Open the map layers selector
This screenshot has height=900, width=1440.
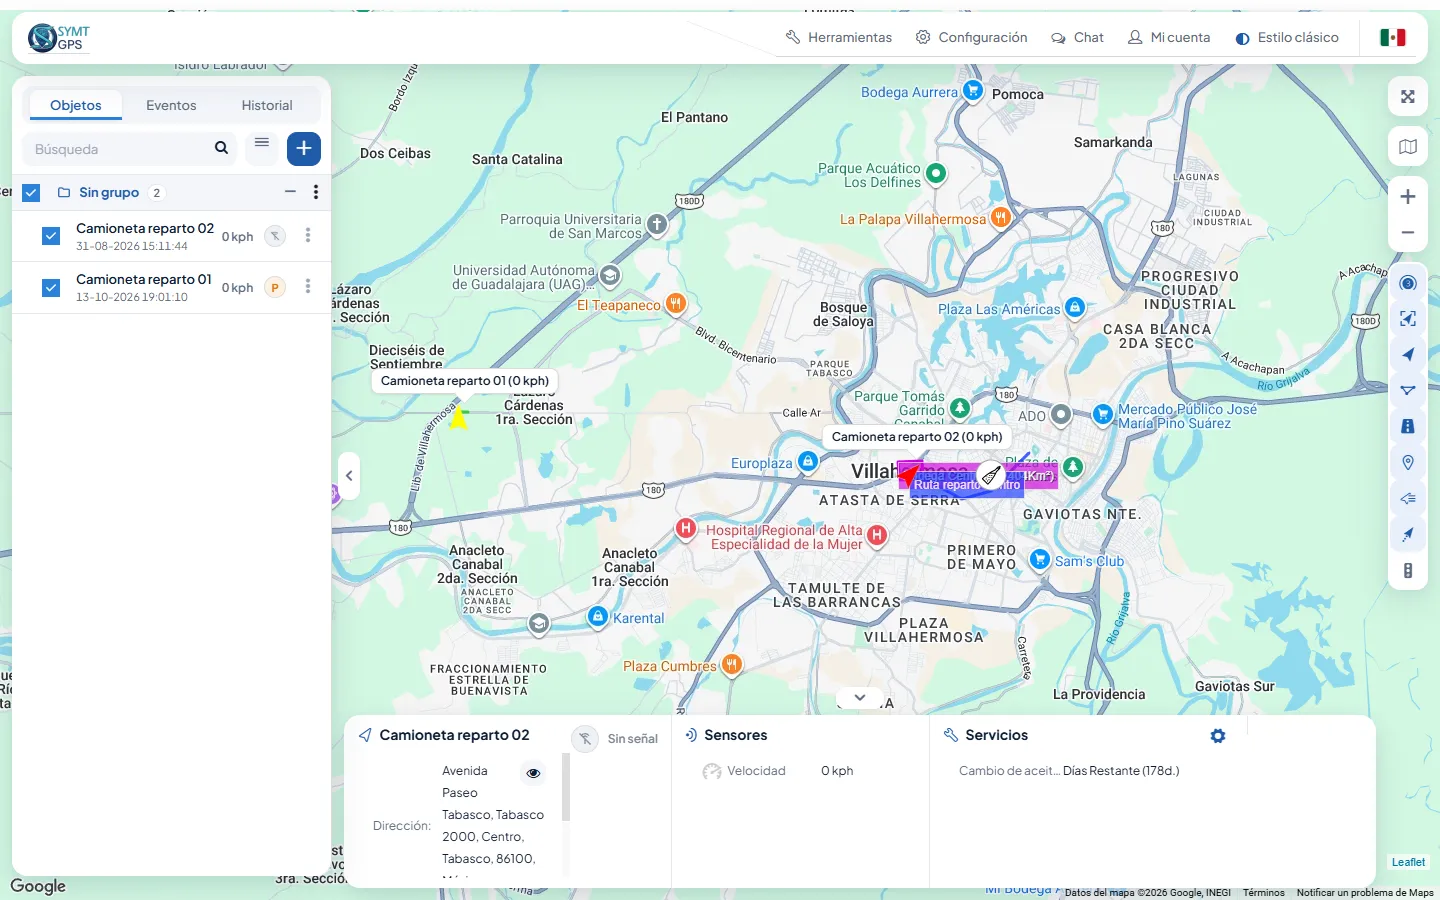coord(1408,147)
